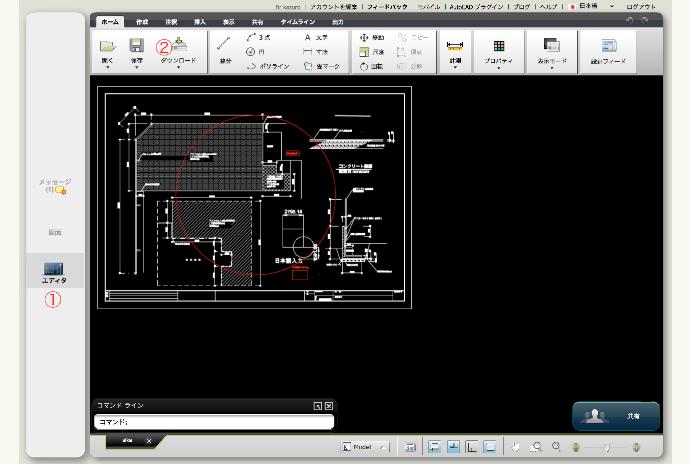Viewport: 690px width, 464px height.
Task: Close the コマンド ライン panel
Action: 329,406
